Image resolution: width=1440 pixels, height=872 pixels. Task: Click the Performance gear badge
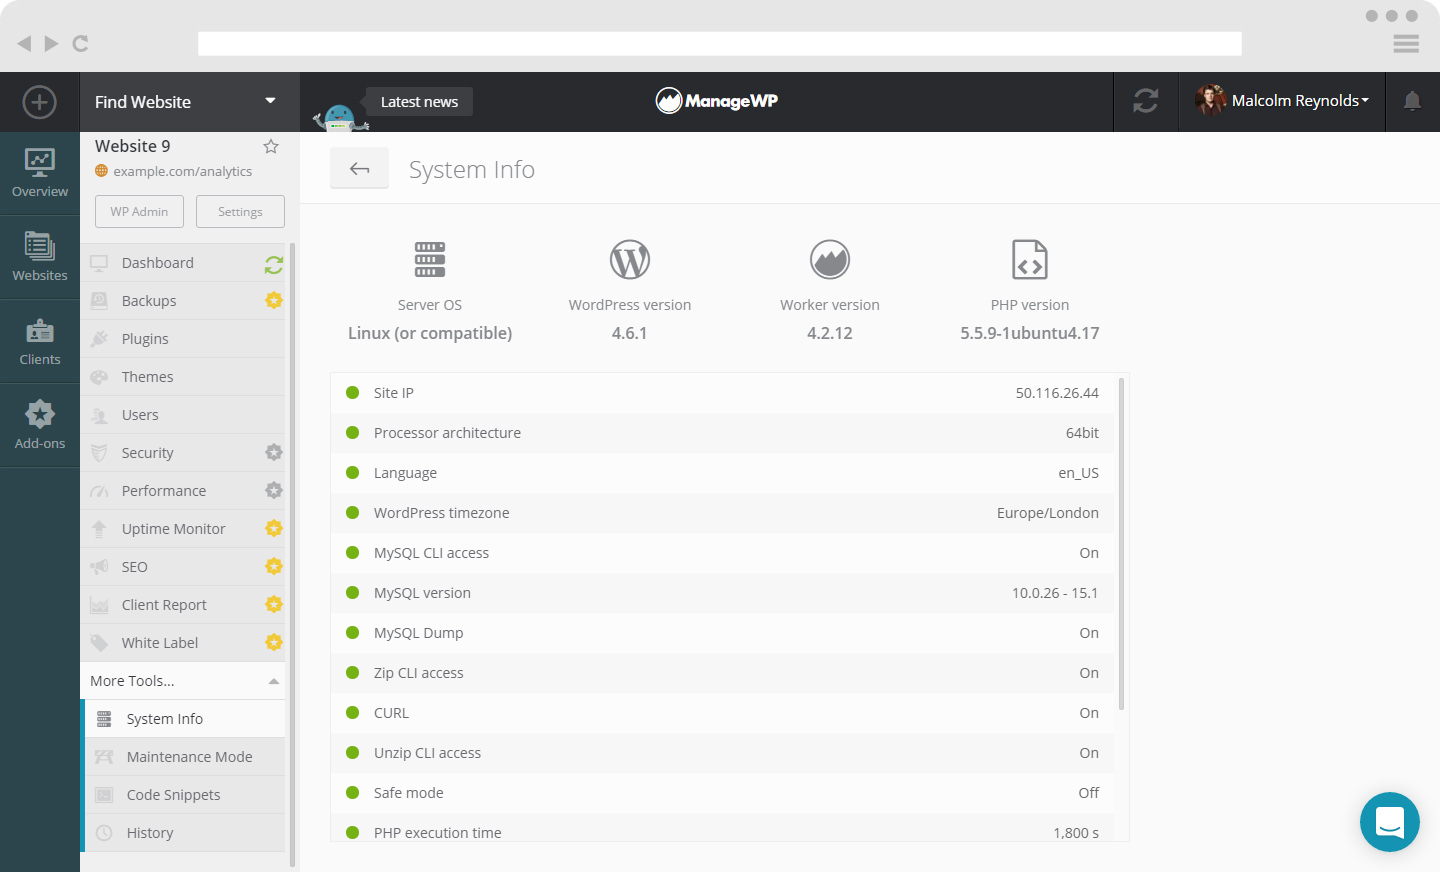point(274,490)
